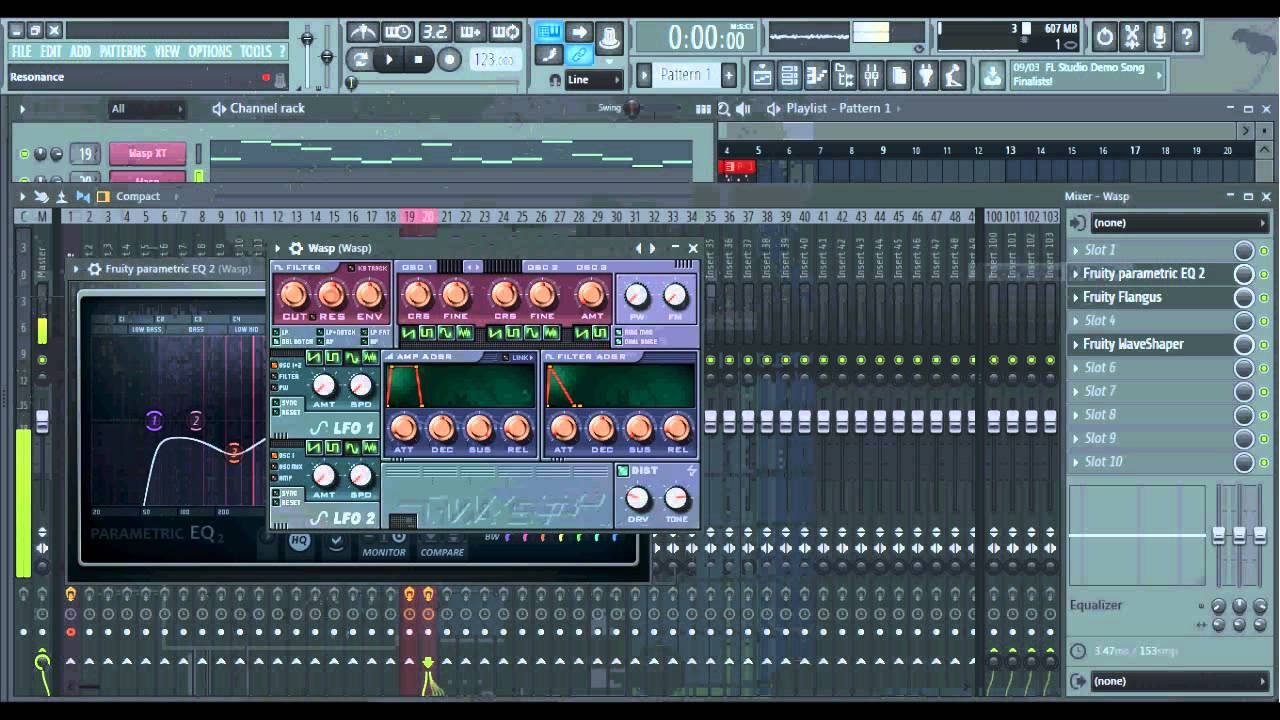This screenshot has height=720, width=1280.
Task: Expand Fruity parametric EQ 2 slot arrow
Action: pyautogui.click(x=1076, y=274)
